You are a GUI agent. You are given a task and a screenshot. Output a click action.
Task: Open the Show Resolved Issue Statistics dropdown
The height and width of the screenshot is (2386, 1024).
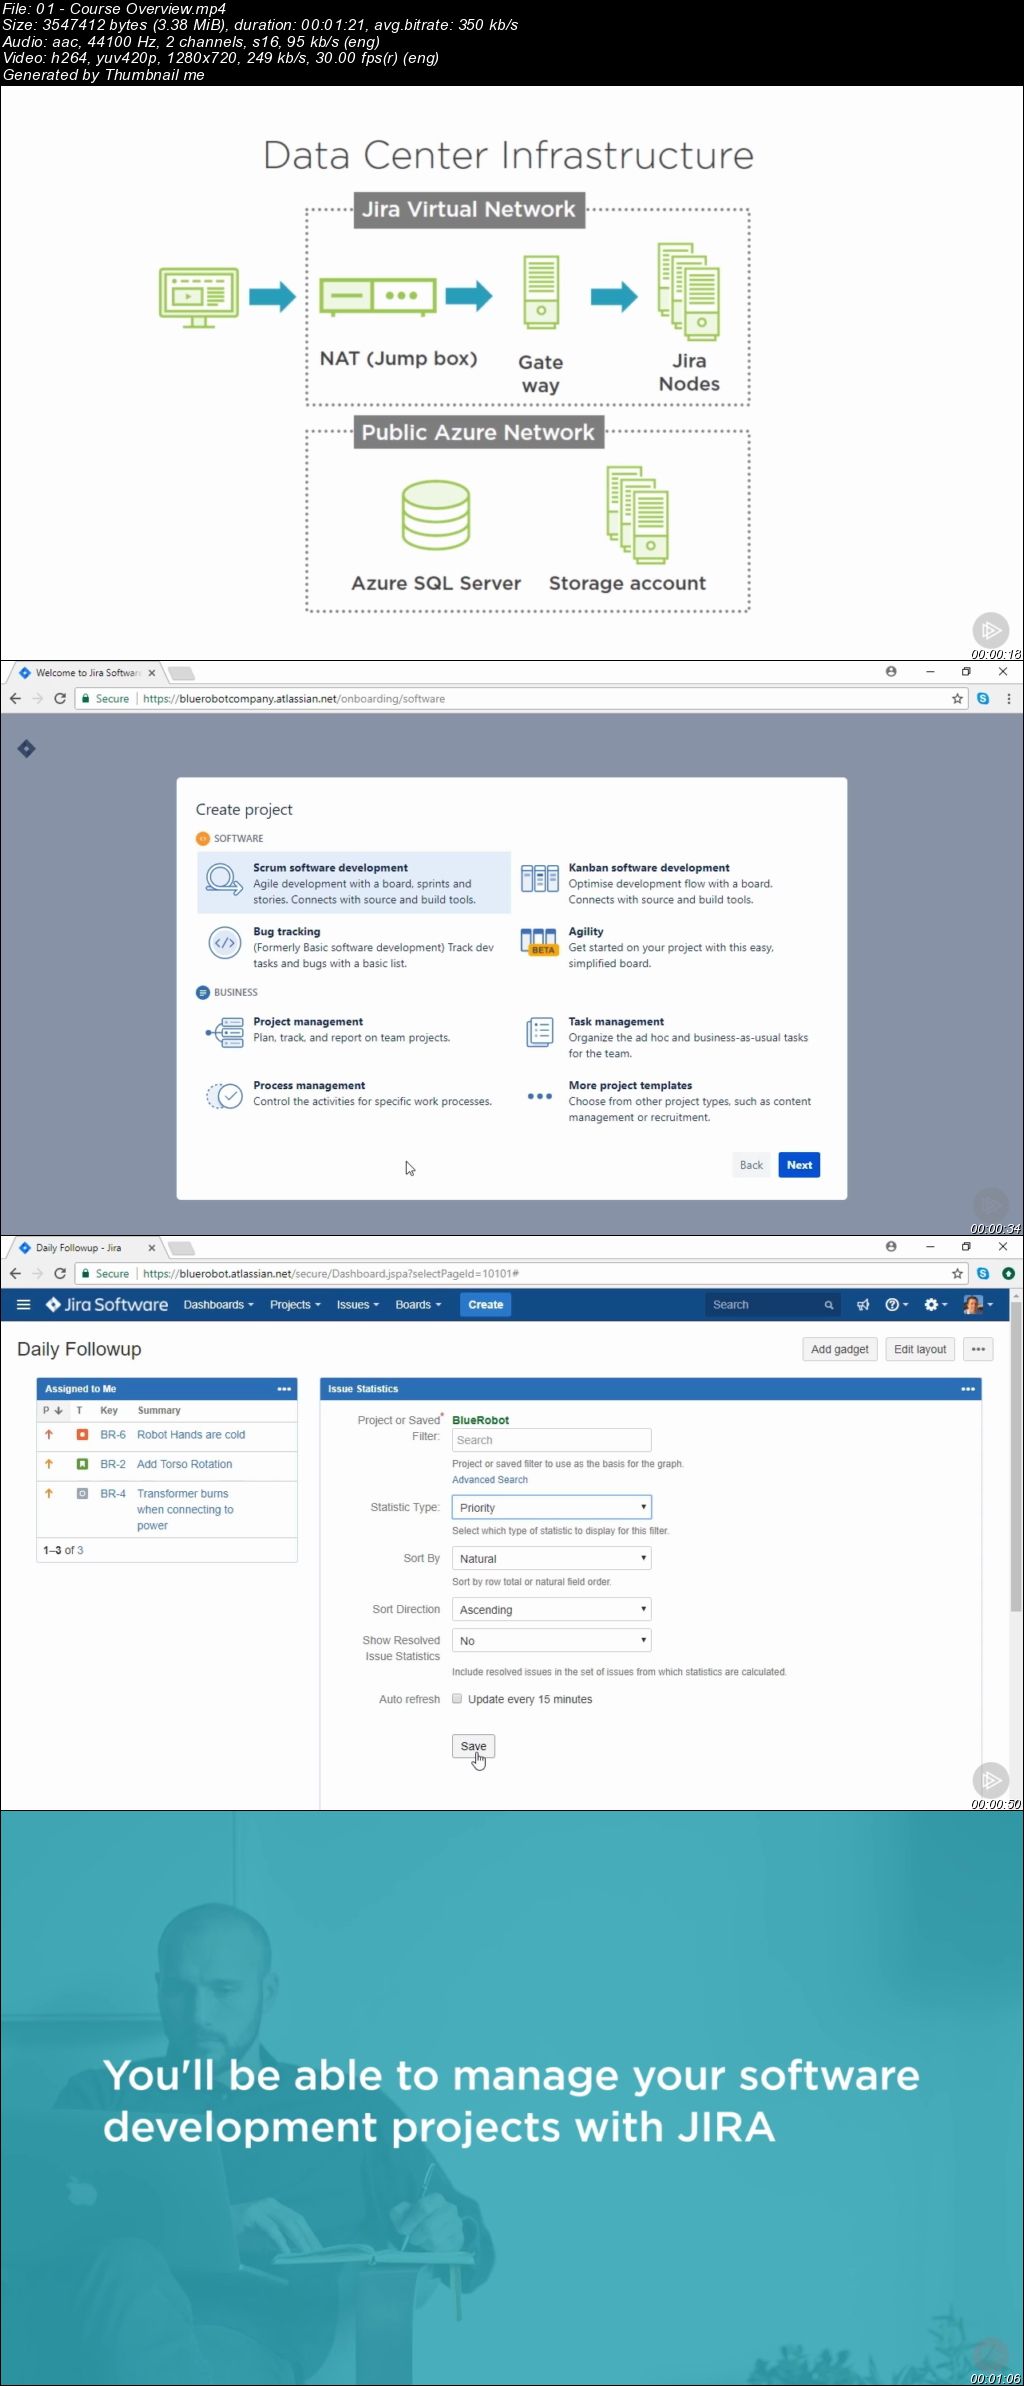point(552,1640)
